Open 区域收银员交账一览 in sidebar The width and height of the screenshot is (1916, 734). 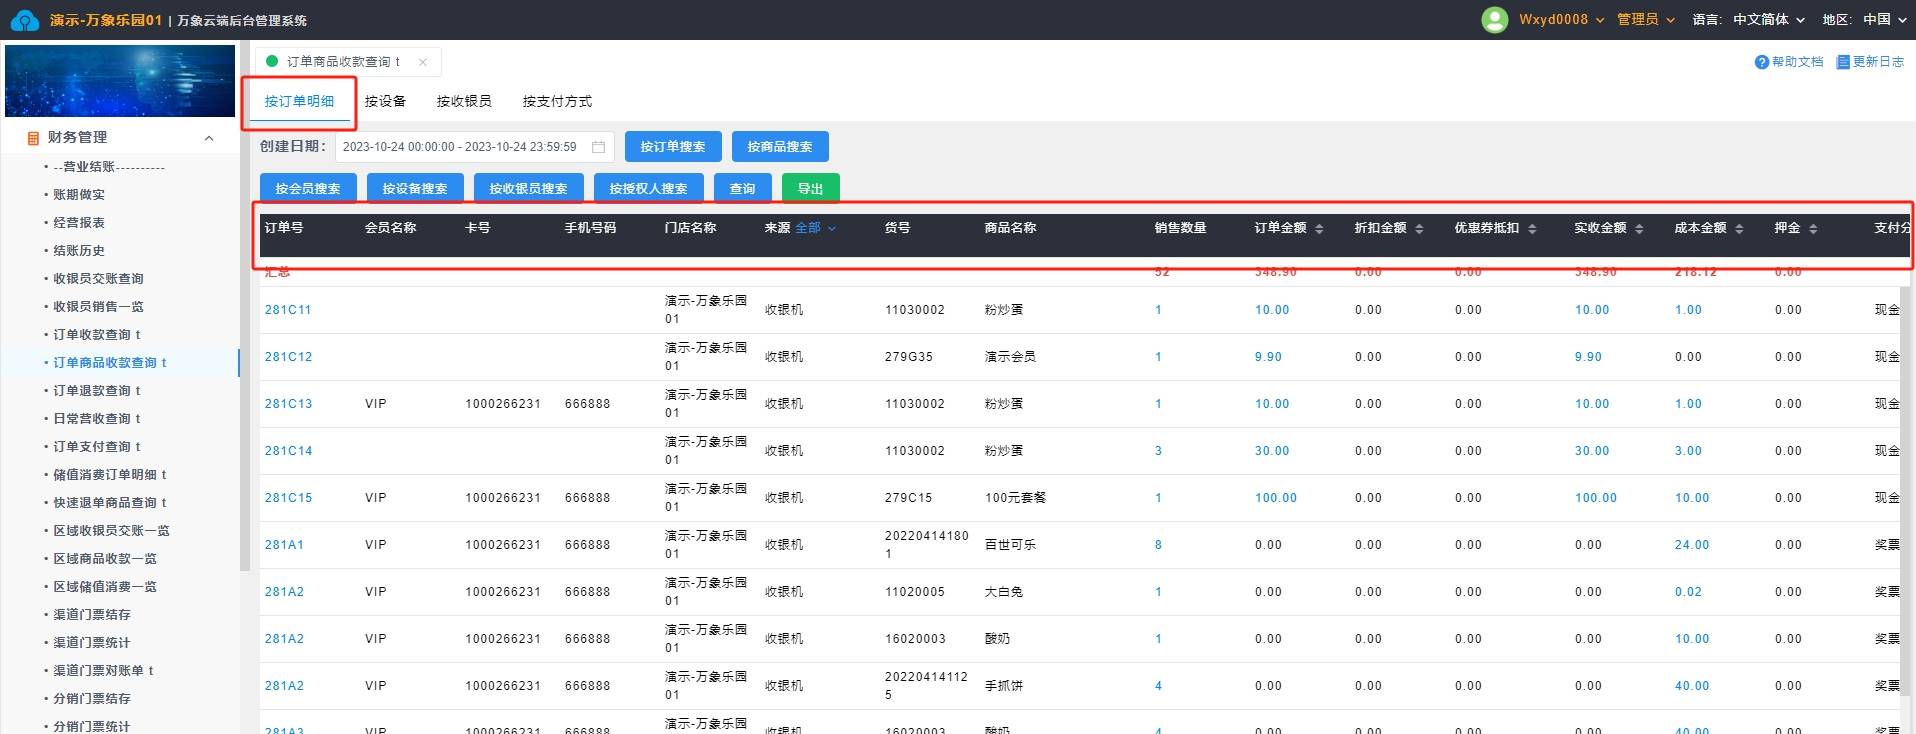click(112, 531)
